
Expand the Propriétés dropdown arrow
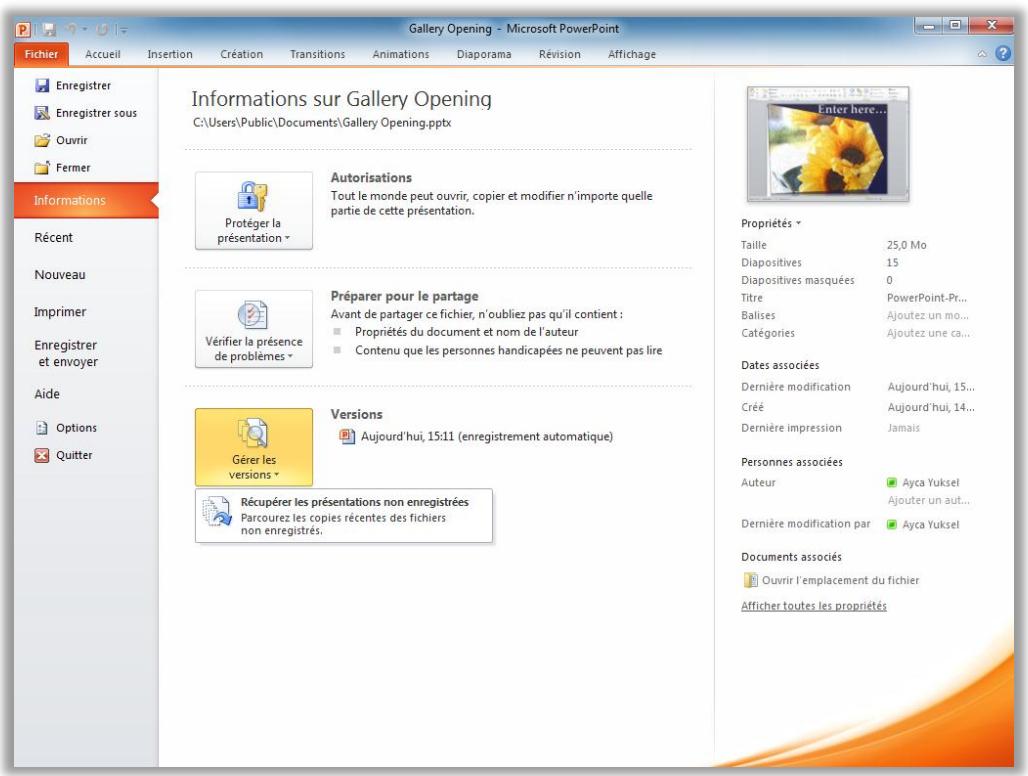pos(799,223)
